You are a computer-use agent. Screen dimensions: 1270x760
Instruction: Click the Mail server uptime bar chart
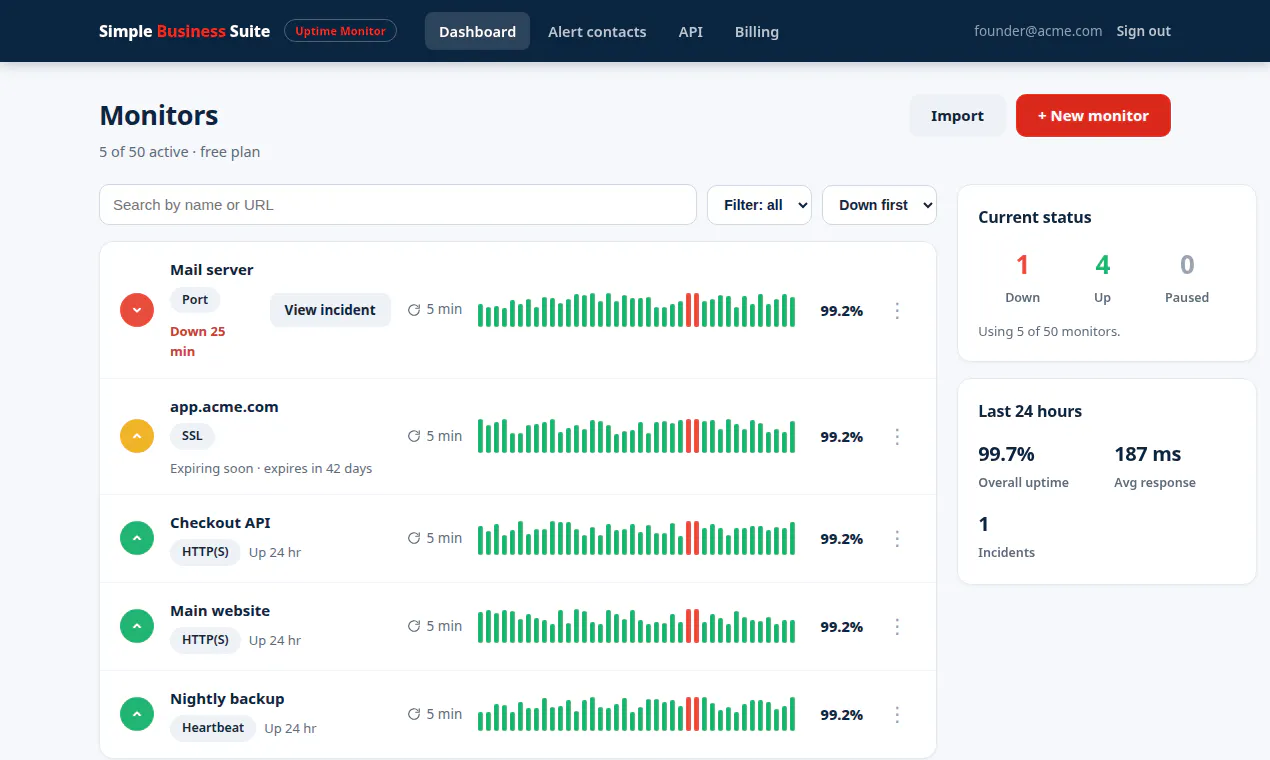[x=637, y=310]
